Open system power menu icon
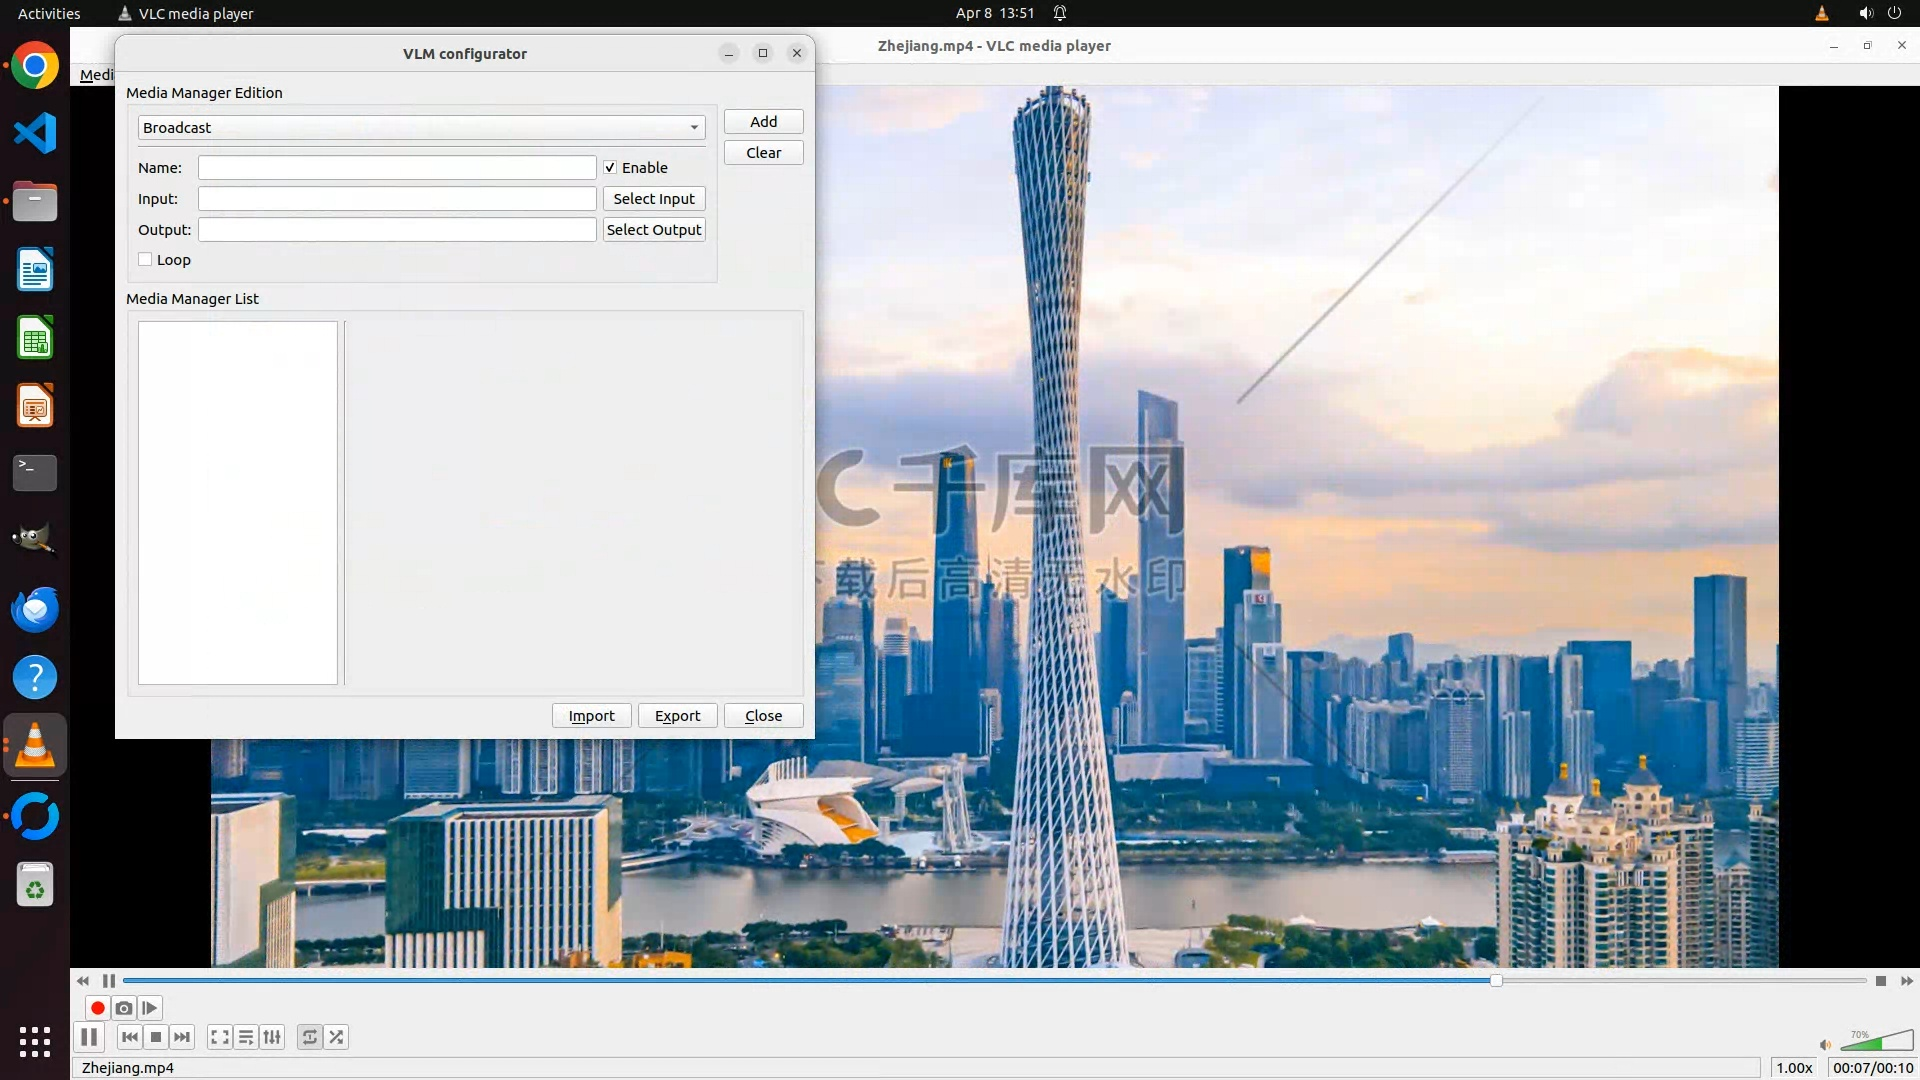 (x=1894, y=13)
